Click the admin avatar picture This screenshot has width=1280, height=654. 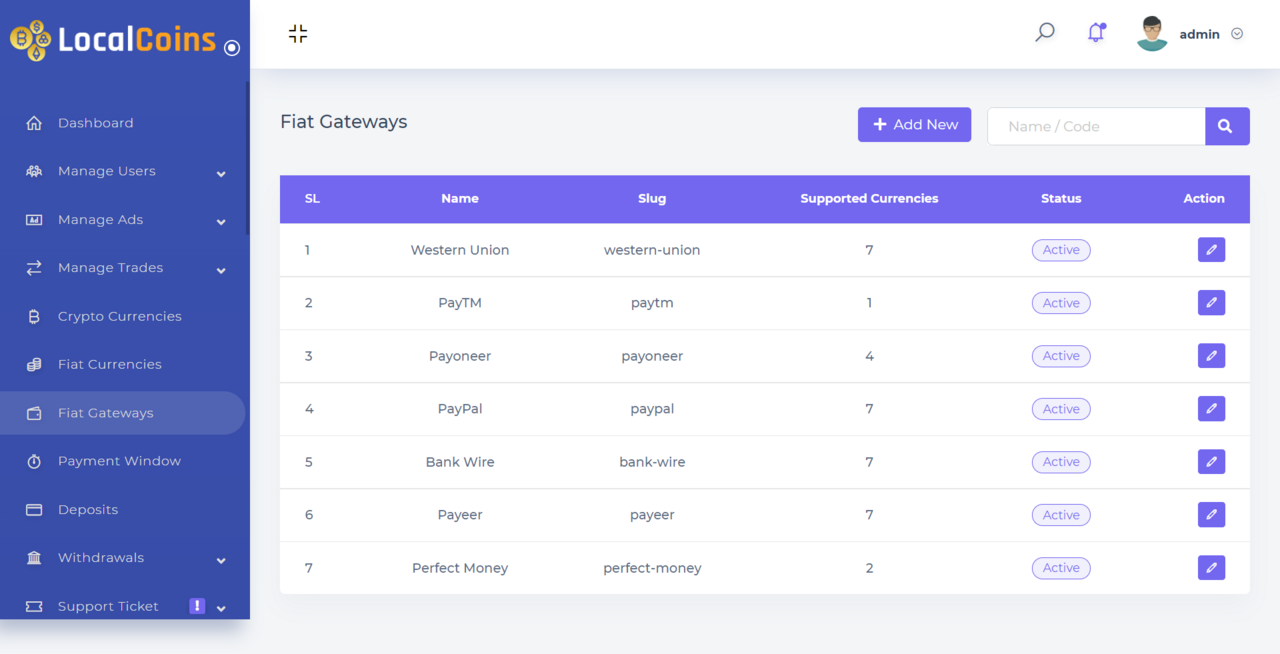click(1152, 34)
